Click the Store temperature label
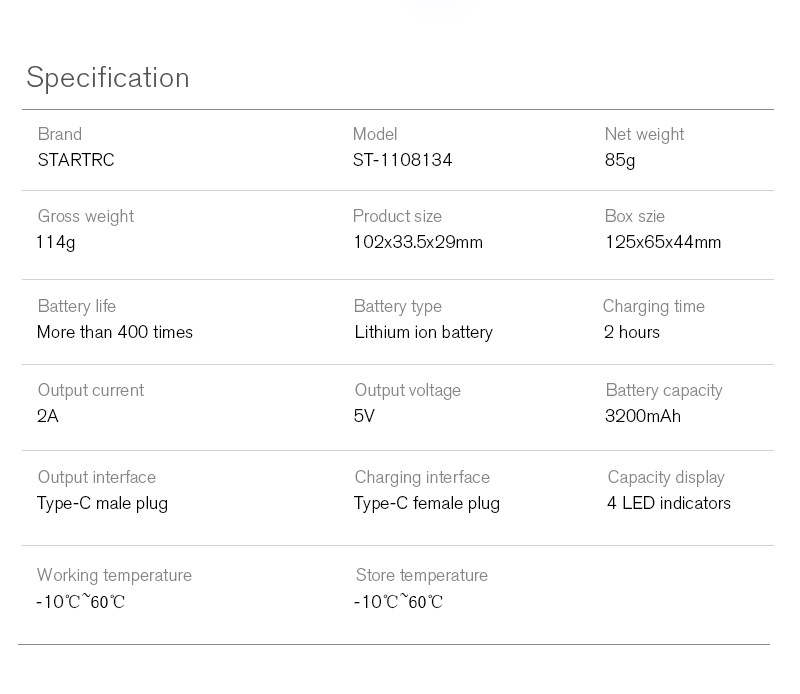This screenshot has height=694, width=800. click(421, 575)
